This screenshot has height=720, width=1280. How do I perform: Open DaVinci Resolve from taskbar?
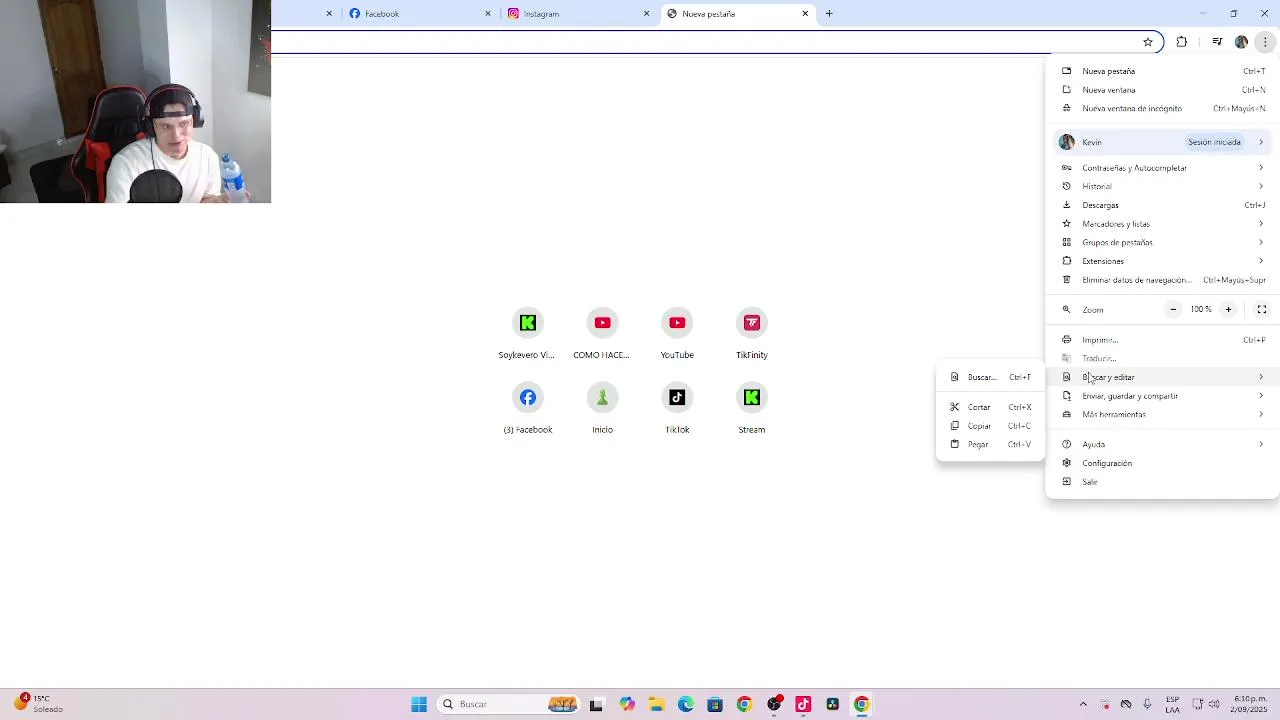[832, 704]
